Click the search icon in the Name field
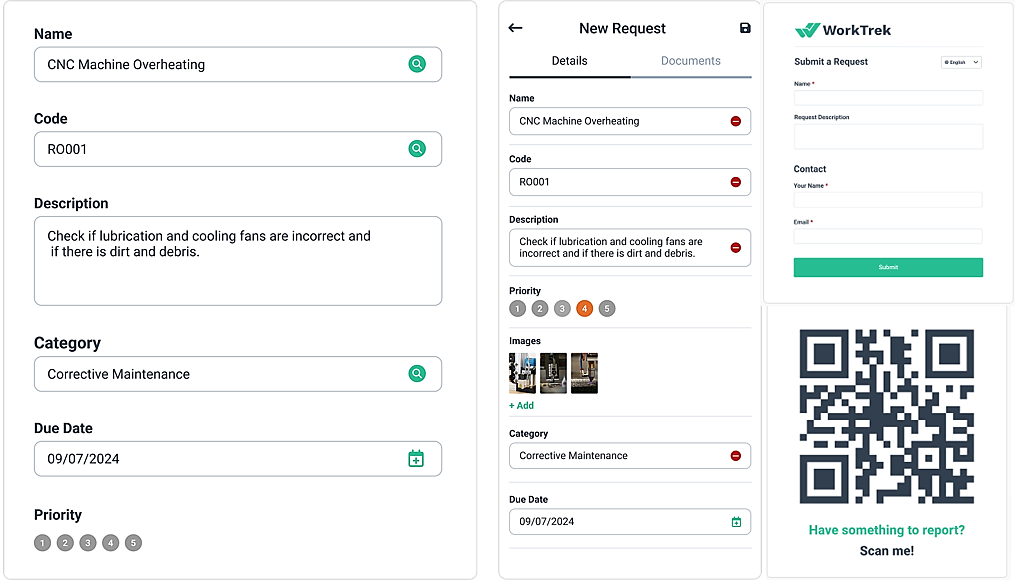 [x=417, y=64]
